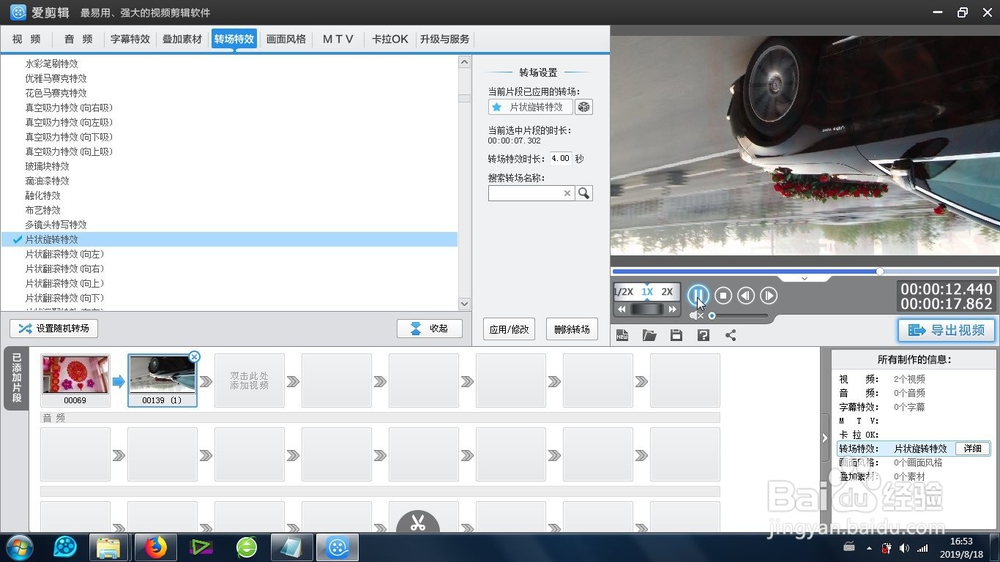Step forward one frame in preview
1000x562 pixels.
click(768, 295)
